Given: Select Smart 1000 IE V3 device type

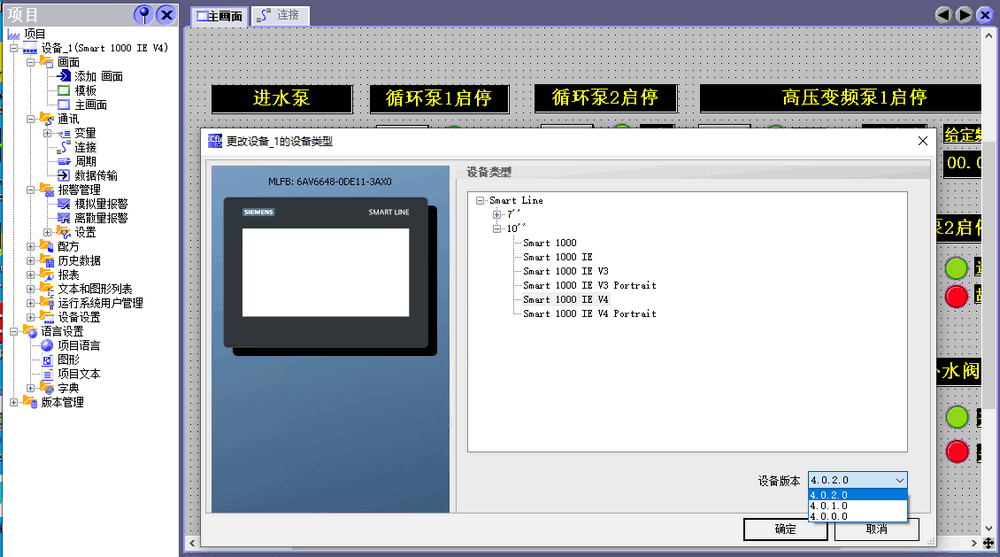Looking at the screenshot, I should (566, 271).
